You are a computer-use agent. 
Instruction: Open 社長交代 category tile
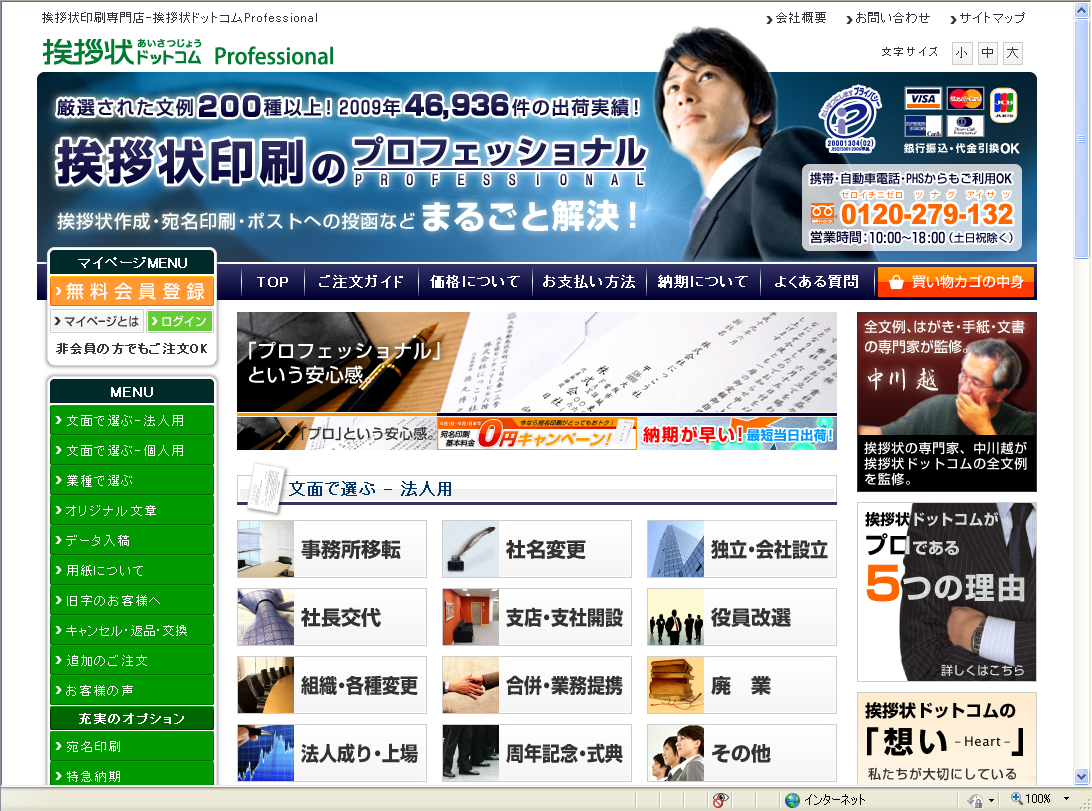[x=332, y=617]
